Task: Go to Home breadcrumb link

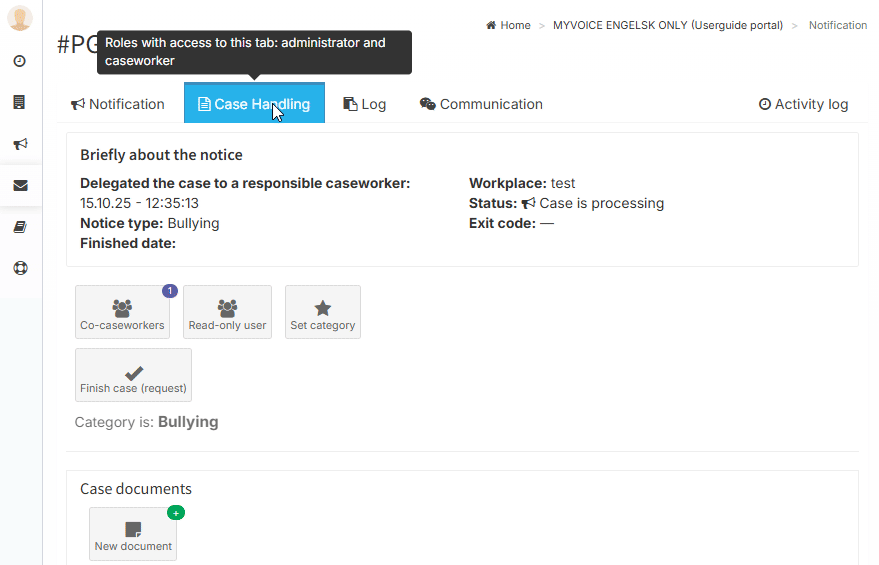Action: pyautogui.click(x=508, y=25)
